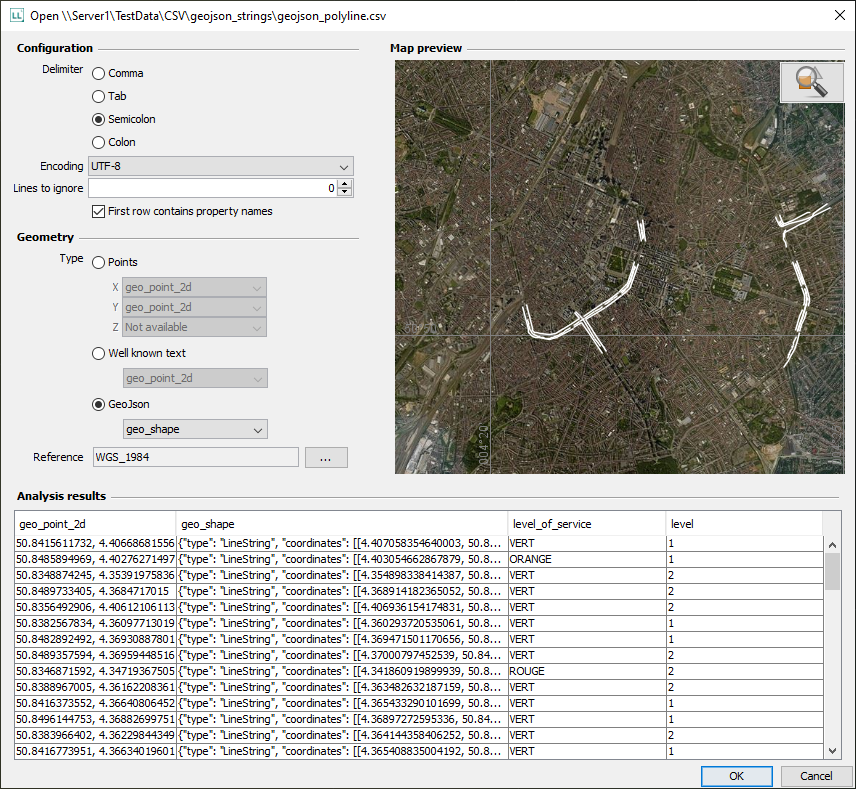The image size is (856, 789).
Task: Click cell 50.8489733405, 4.3684717015
Action: pyautogui.click(x=95, y=591)
